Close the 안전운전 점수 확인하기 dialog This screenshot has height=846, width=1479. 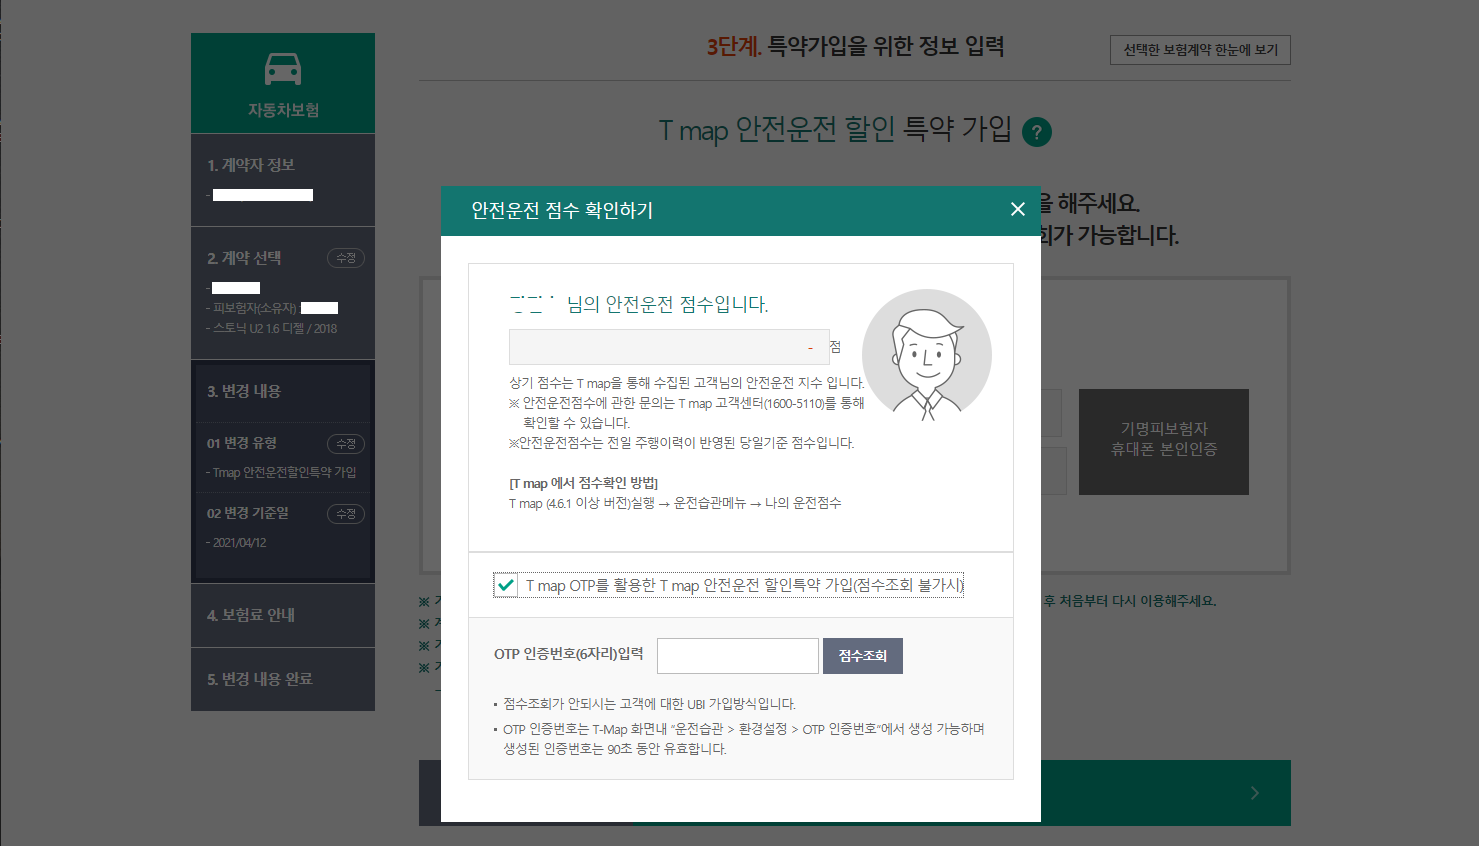click(1017, 209)
